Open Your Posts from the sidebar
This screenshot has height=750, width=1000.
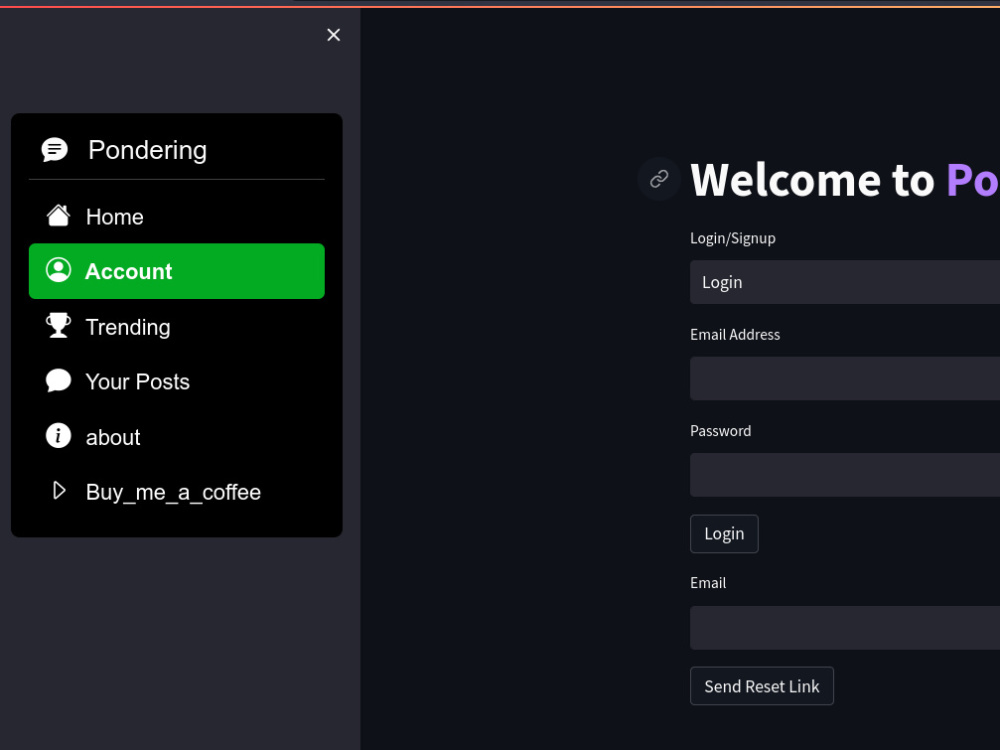(177, 381)
